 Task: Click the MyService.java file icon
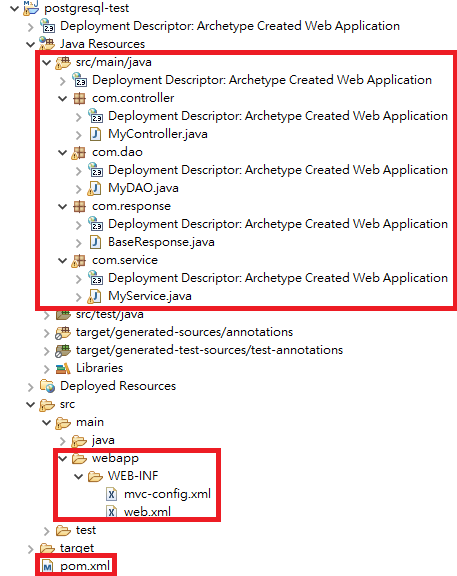point(95,296)
